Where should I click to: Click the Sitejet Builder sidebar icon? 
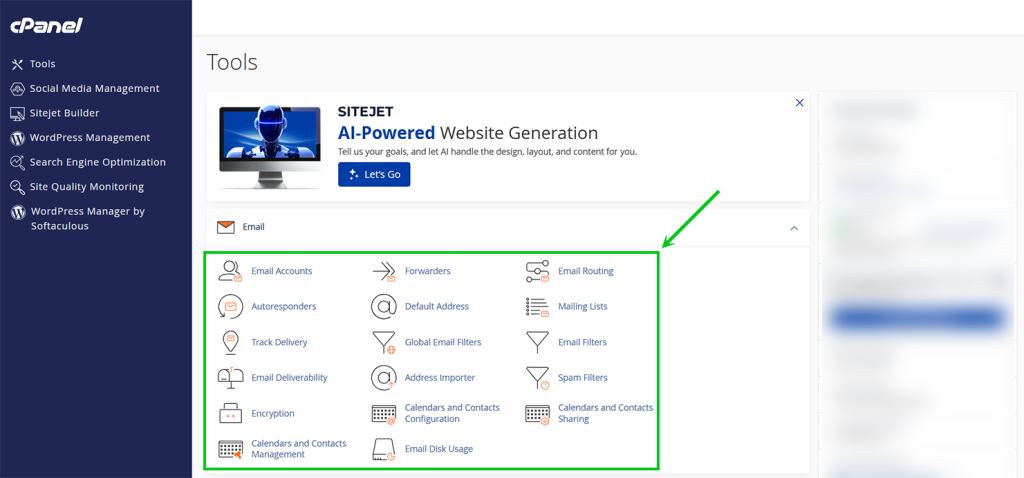(x=17, y=114)
